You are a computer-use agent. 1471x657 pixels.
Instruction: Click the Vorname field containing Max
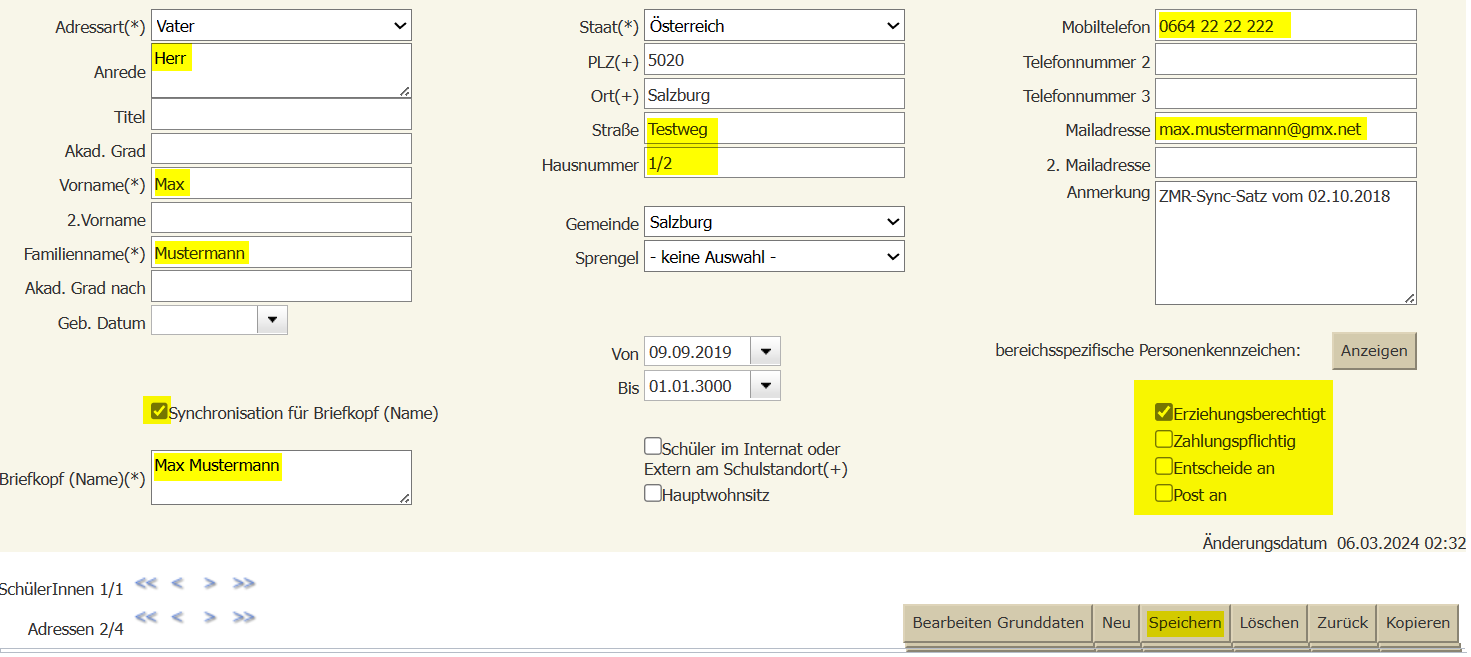tap(281, 184)
